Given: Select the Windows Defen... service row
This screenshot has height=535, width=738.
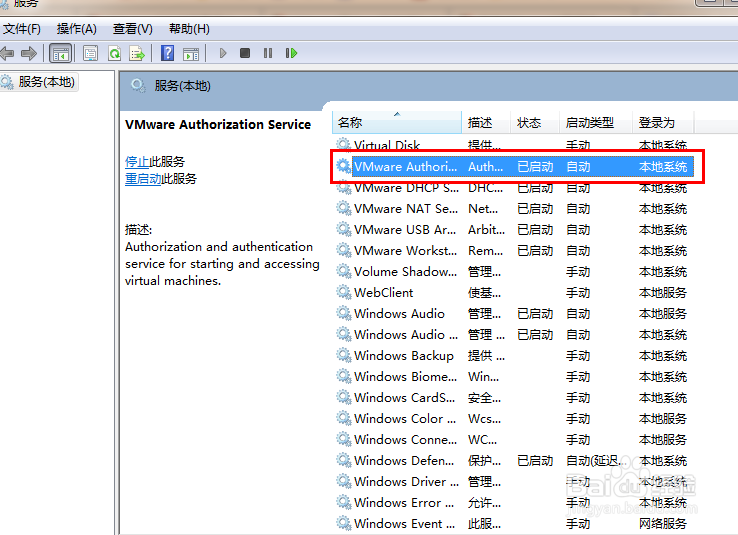Looking at the screenshot, I should click(513, 461).
